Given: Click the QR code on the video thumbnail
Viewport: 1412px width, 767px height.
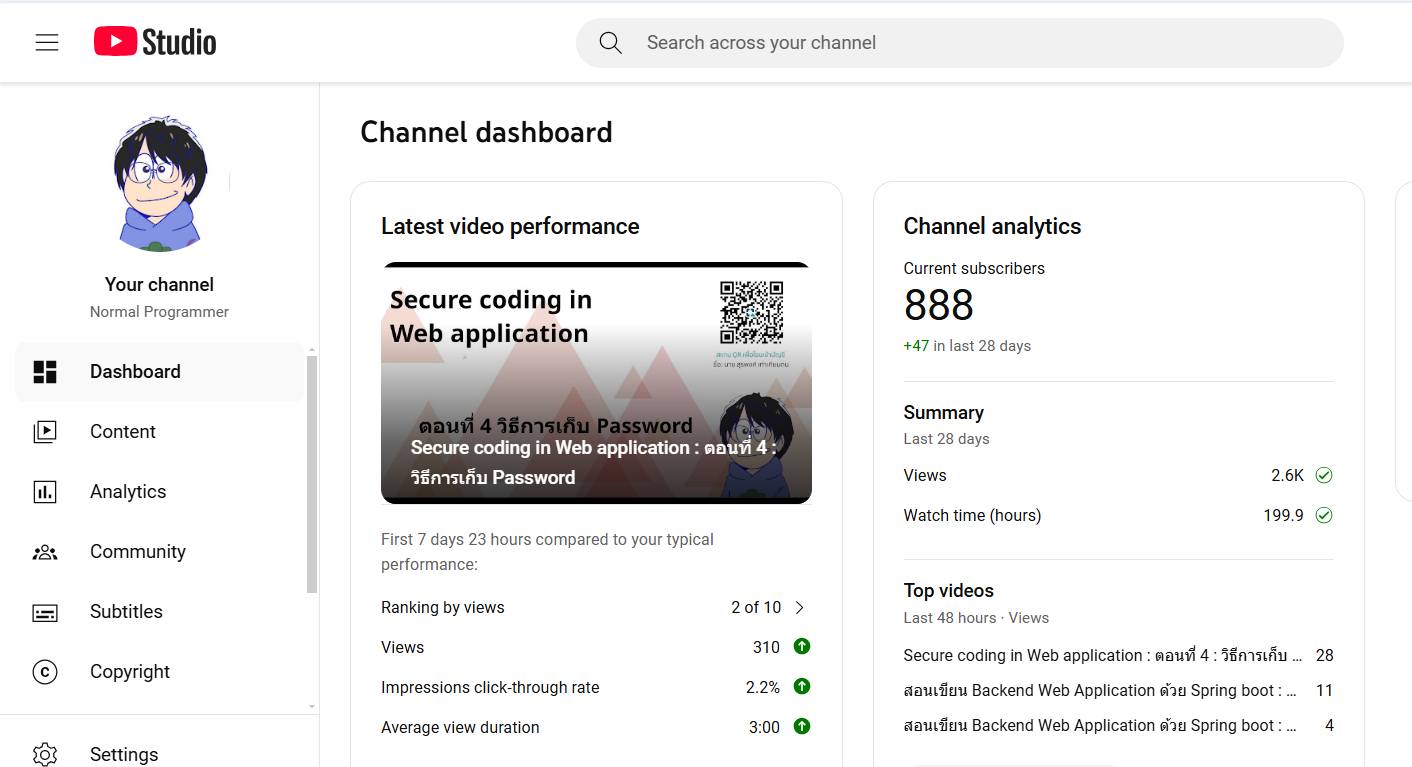Looking at the screenshot, I should point(751,312).
